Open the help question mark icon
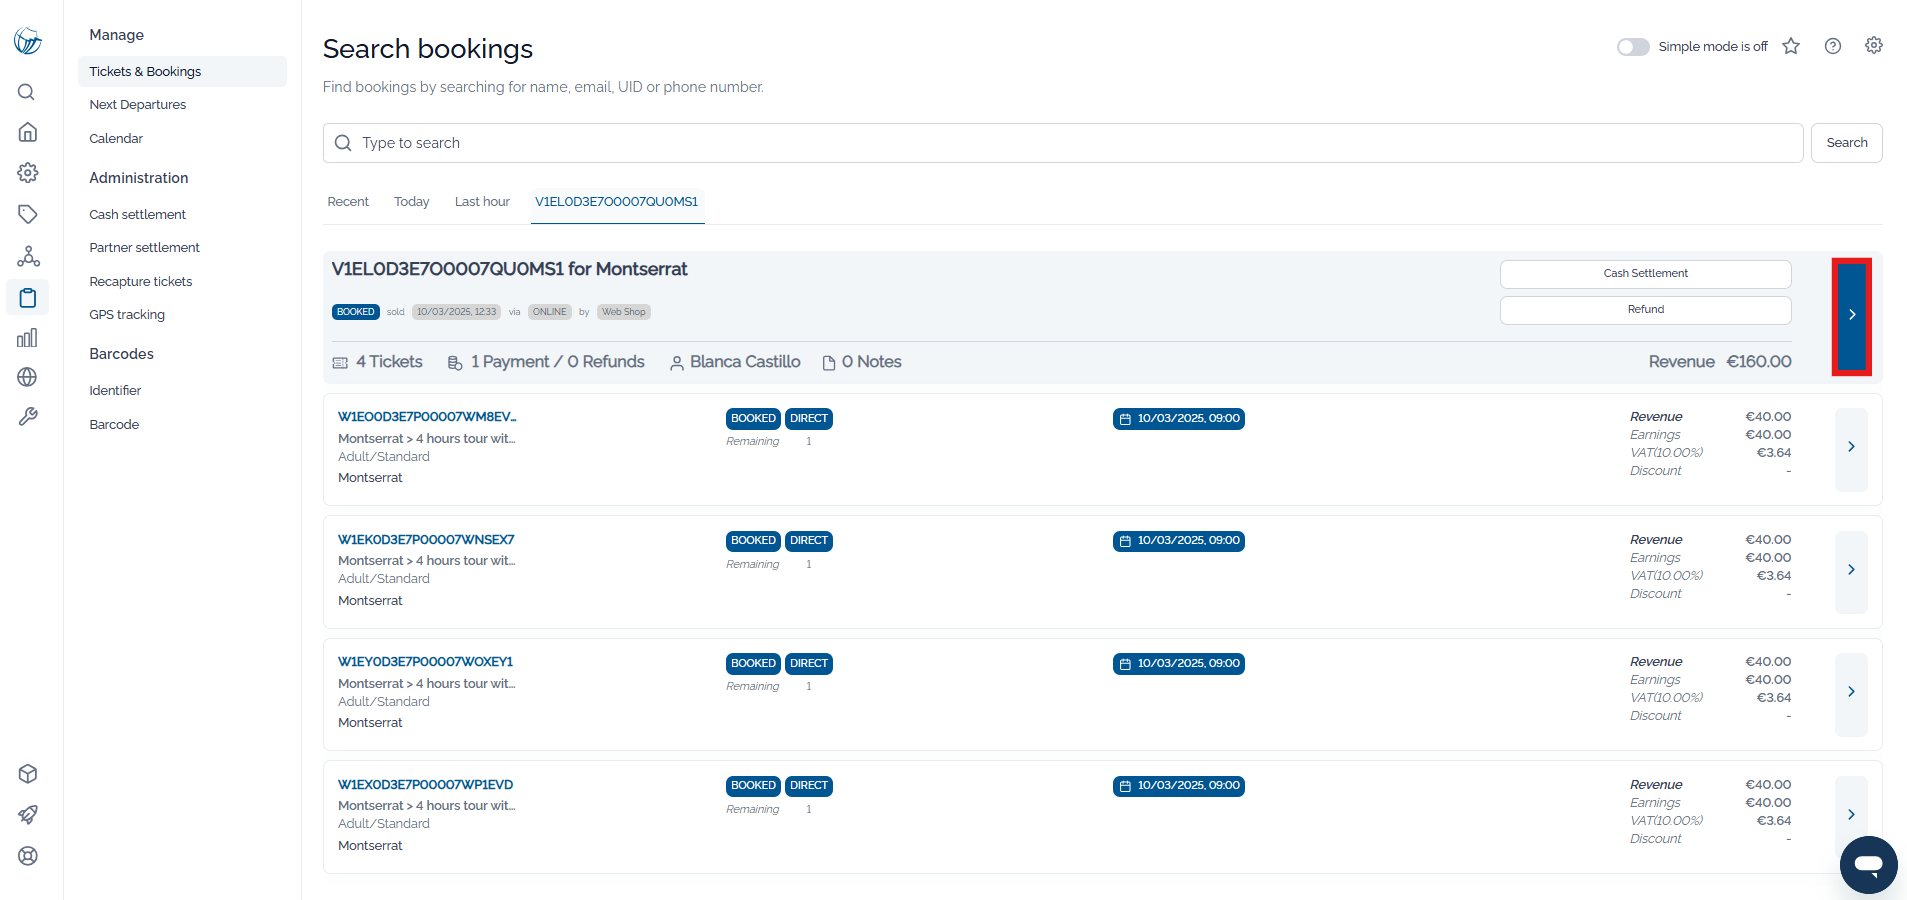Screen dimensions: 1907x900 coord(1833,46)
